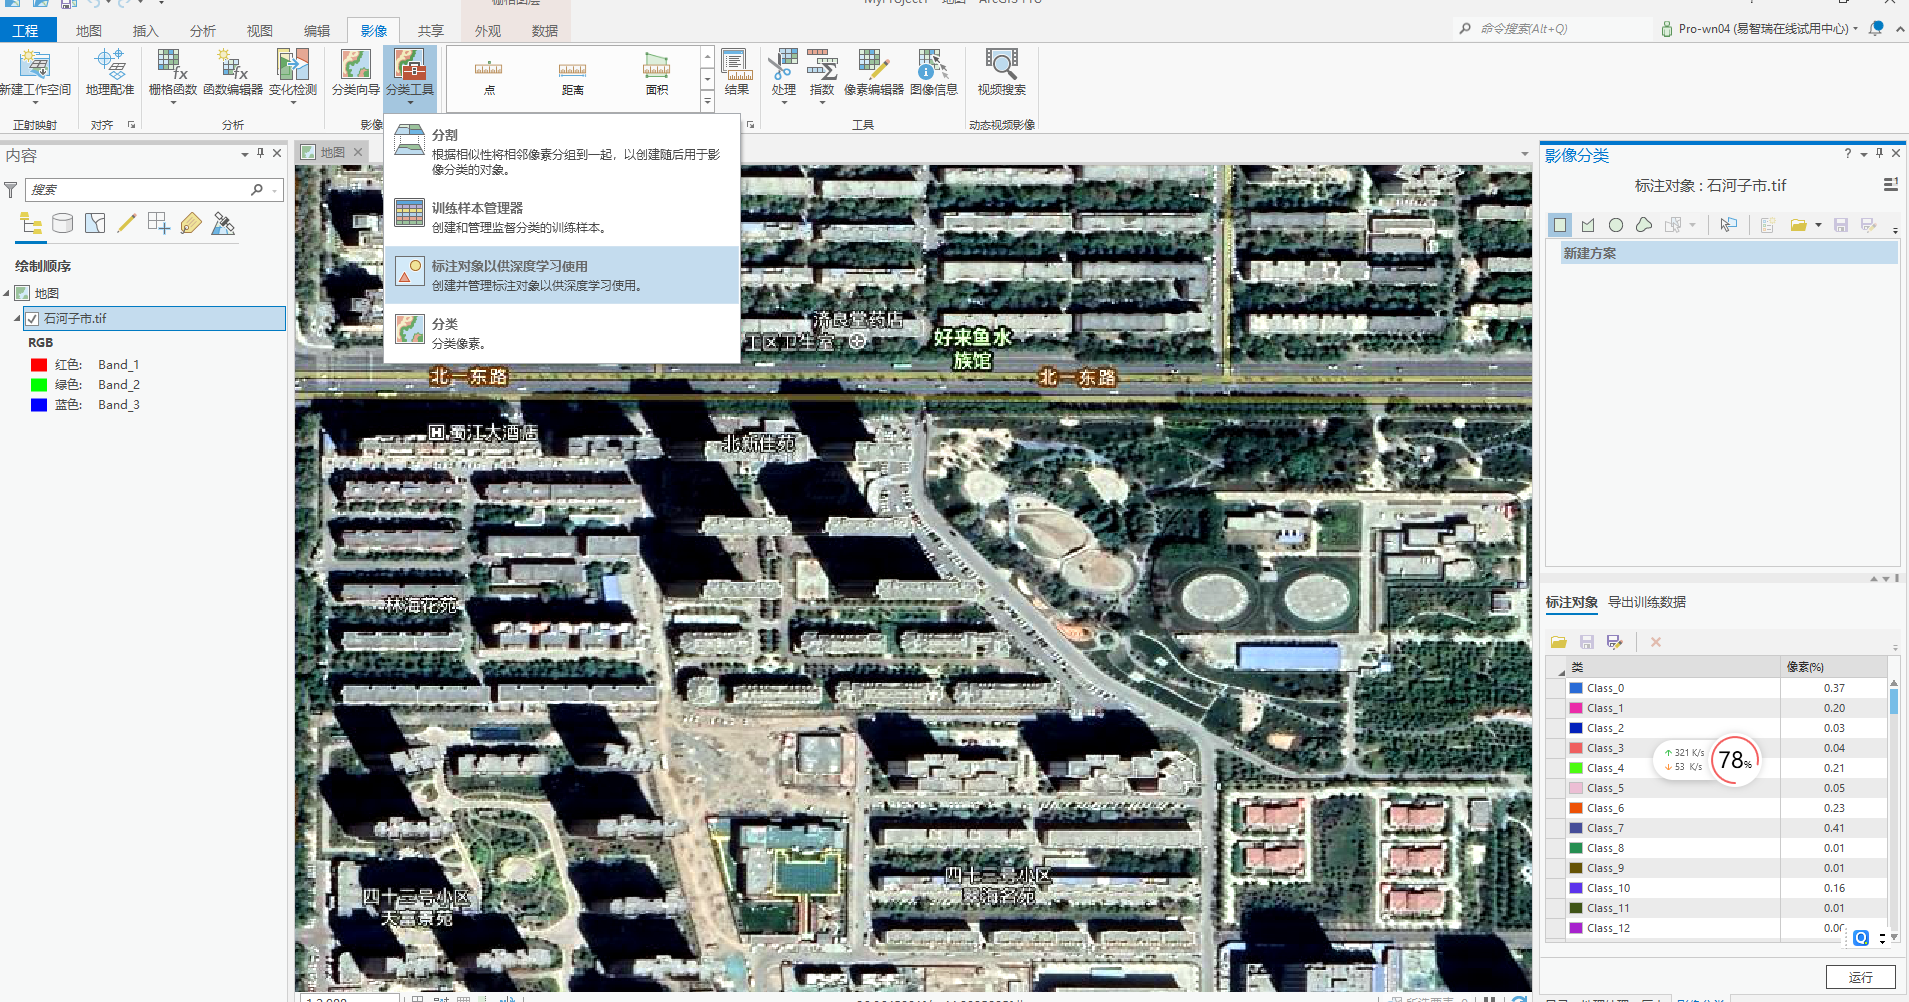The width and height of the screenshot is (1909, 1002).
Task: Switch to the 分析 ribbon tab
Action: coord(203,31)
